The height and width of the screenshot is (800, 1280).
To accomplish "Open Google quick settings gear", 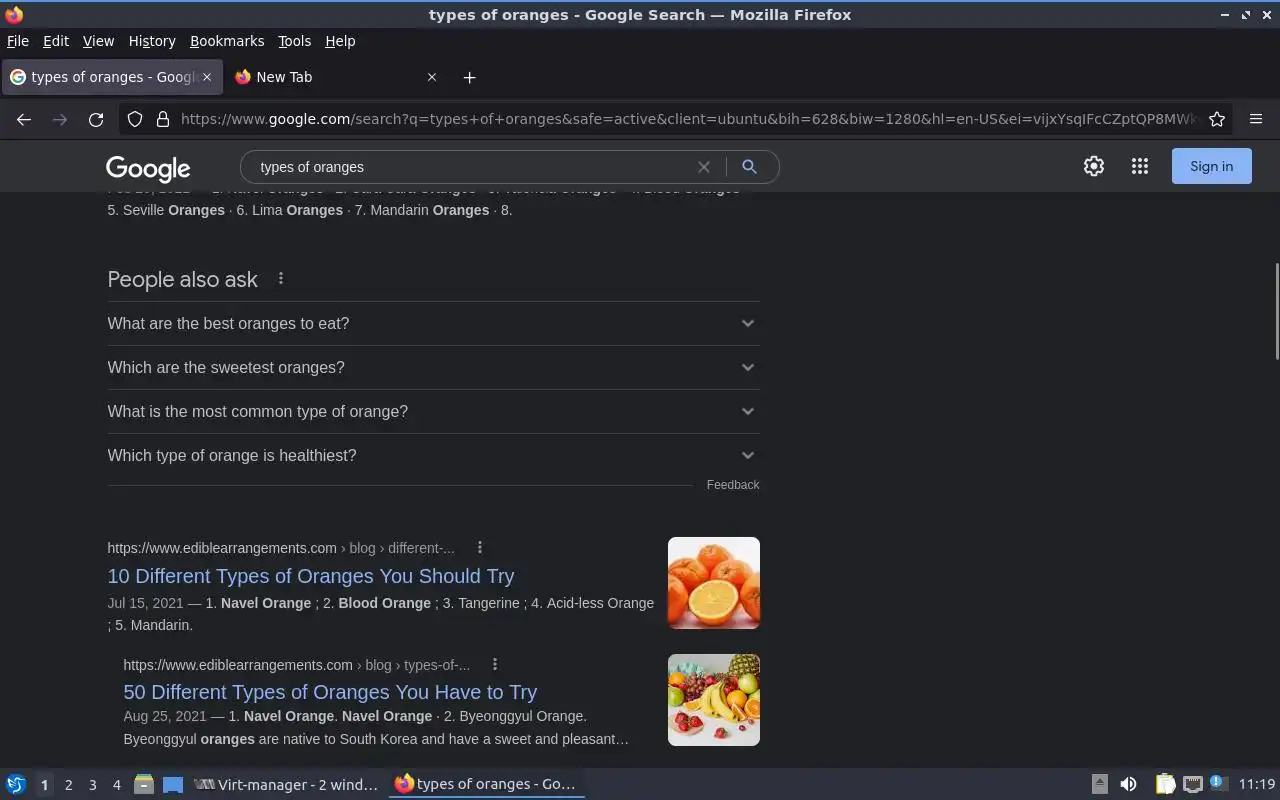I will [1094, 167].
